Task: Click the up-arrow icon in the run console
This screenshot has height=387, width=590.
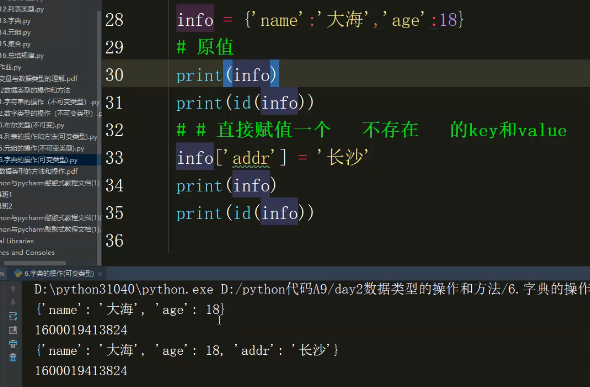Action: [x=13, y=289]
